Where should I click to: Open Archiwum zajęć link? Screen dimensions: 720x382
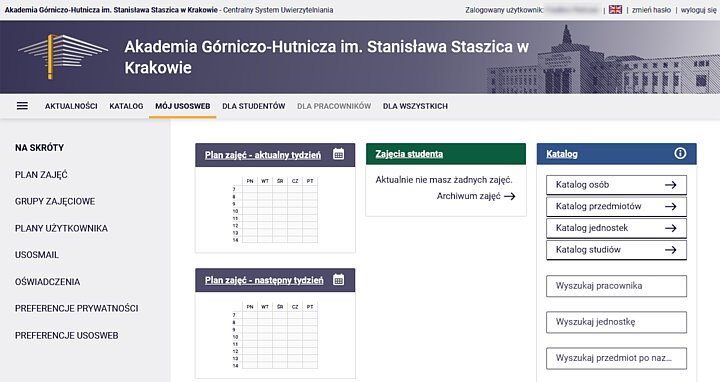tap(468, 196)
